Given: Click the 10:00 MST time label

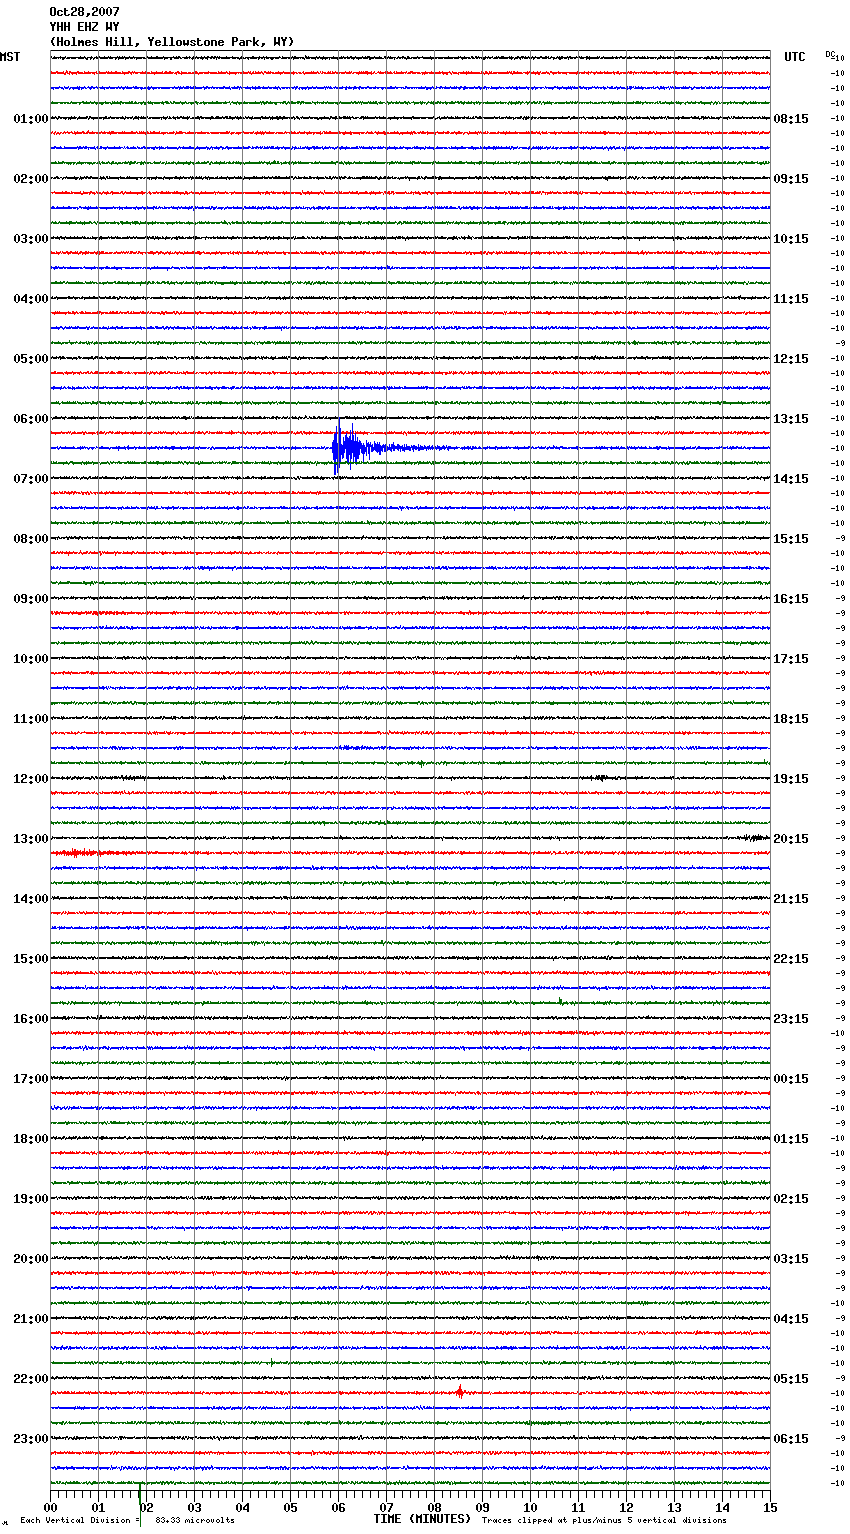Looking at the screenshot, I should click(31, 659).
